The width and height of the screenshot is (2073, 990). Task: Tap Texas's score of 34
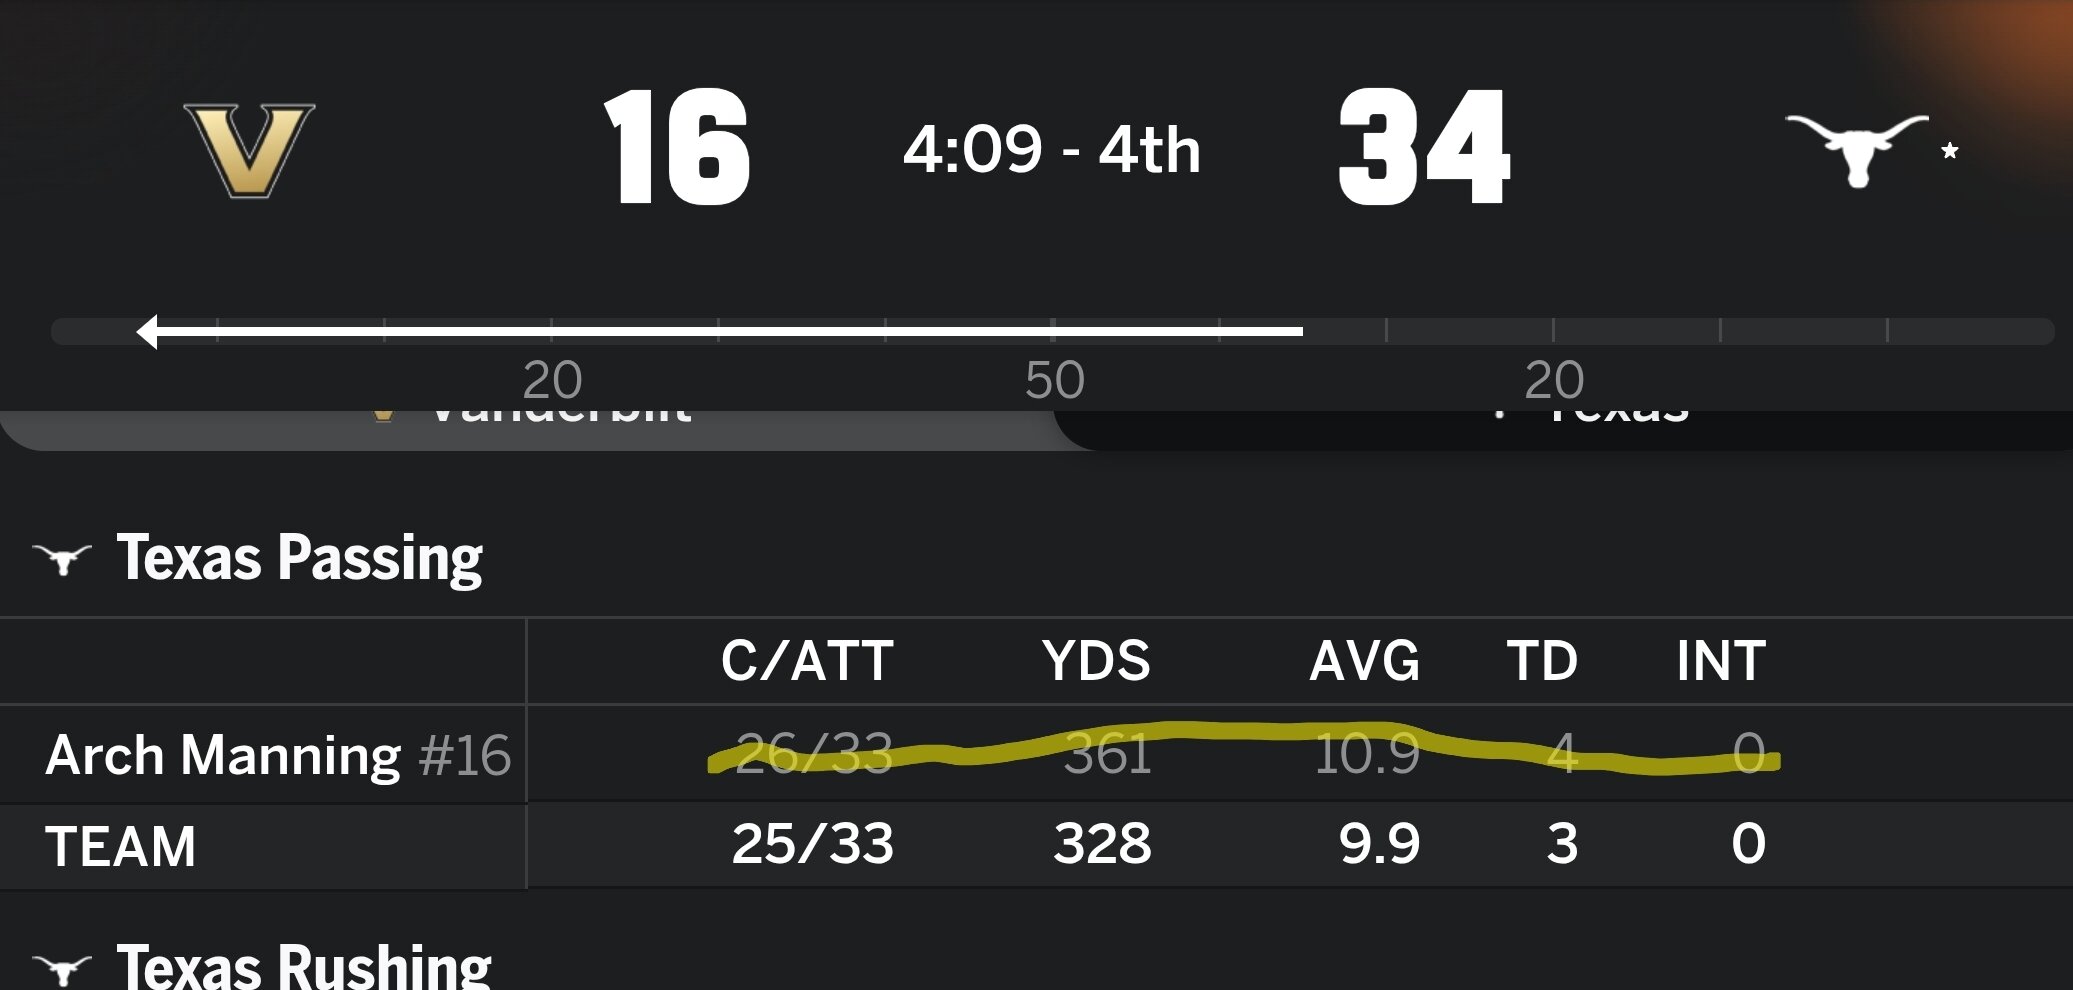[x=1424, y=148]
